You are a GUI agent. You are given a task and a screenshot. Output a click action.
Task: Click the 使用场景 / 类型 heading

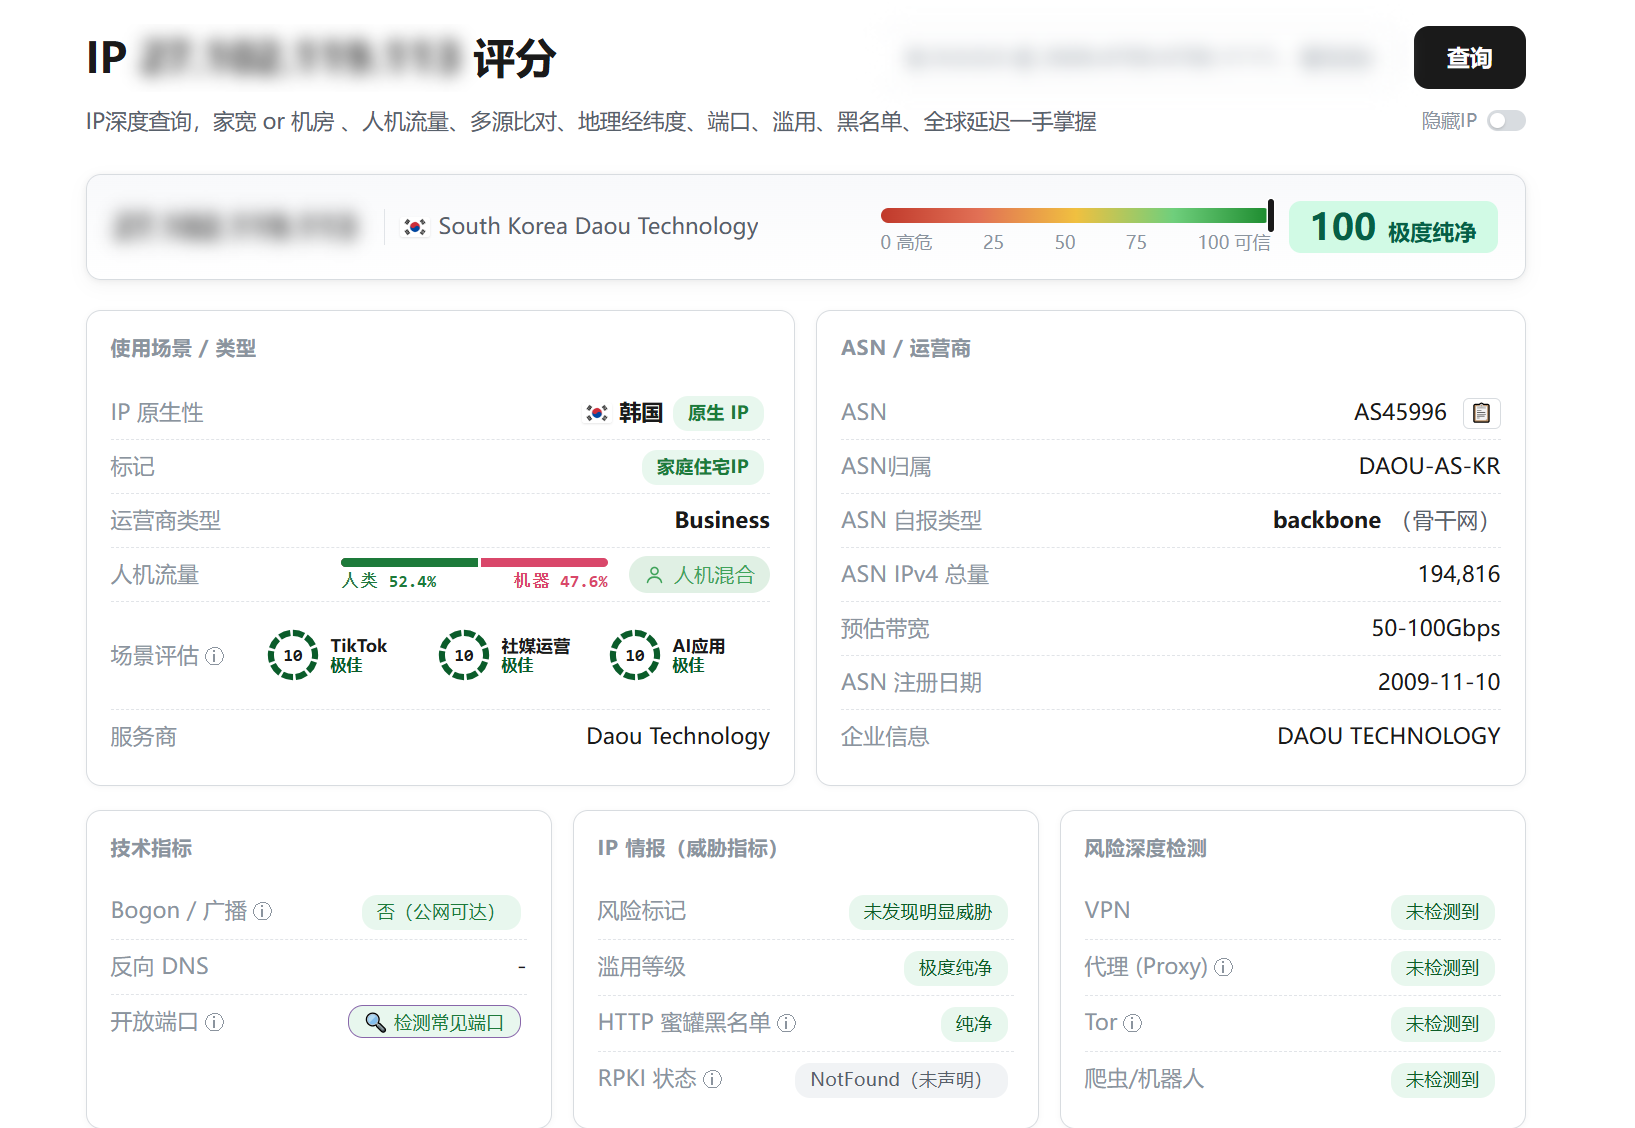pos(183,348)
